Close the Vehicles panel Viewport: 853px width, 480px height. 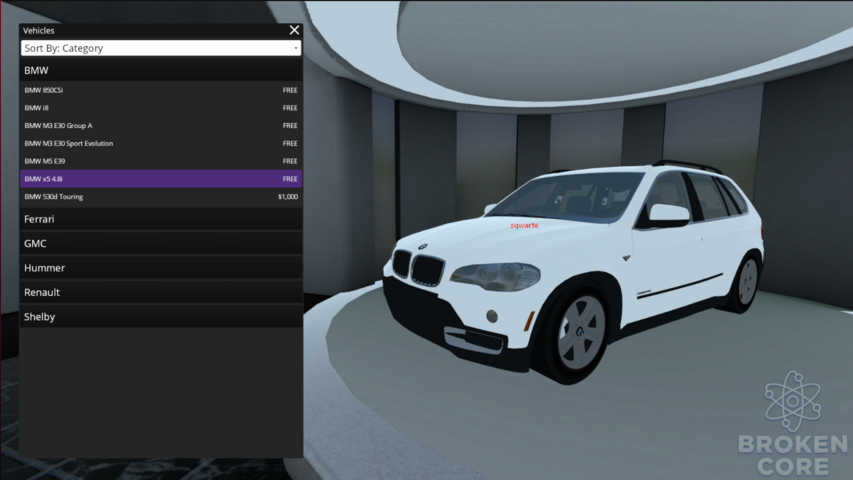[294, 30]
